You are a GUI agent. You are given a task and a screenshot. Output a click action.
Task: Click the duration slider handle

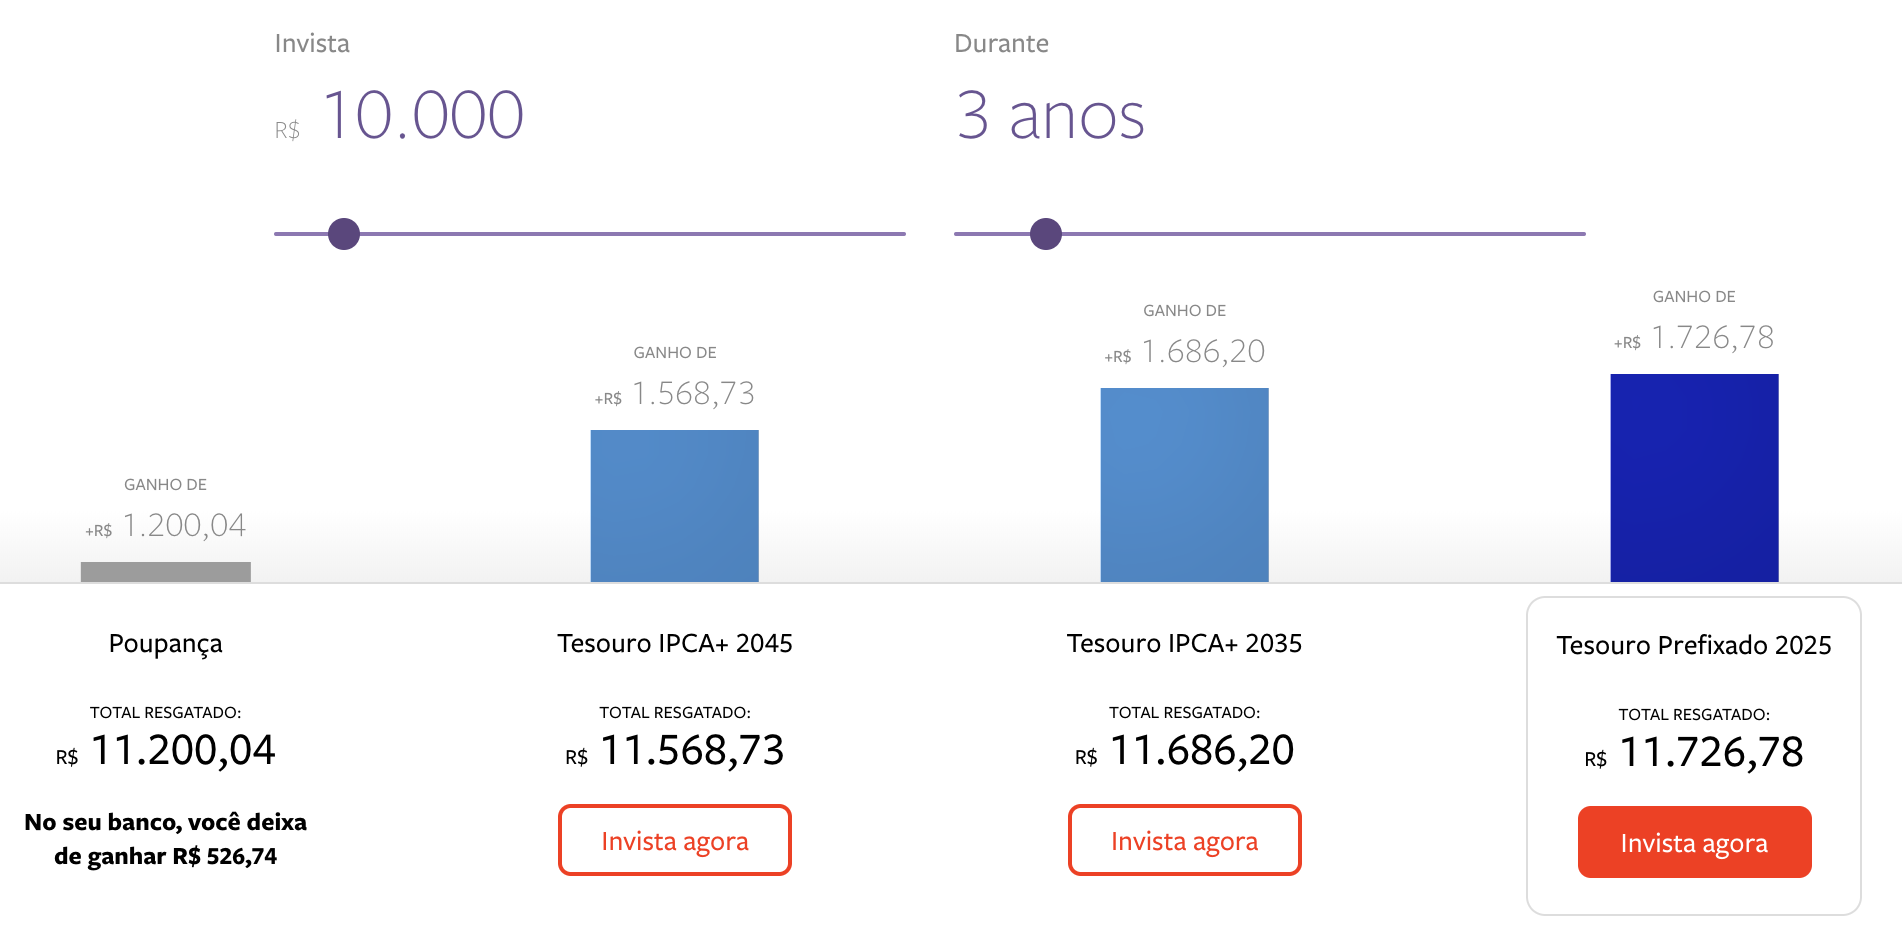click(1046, 234)
